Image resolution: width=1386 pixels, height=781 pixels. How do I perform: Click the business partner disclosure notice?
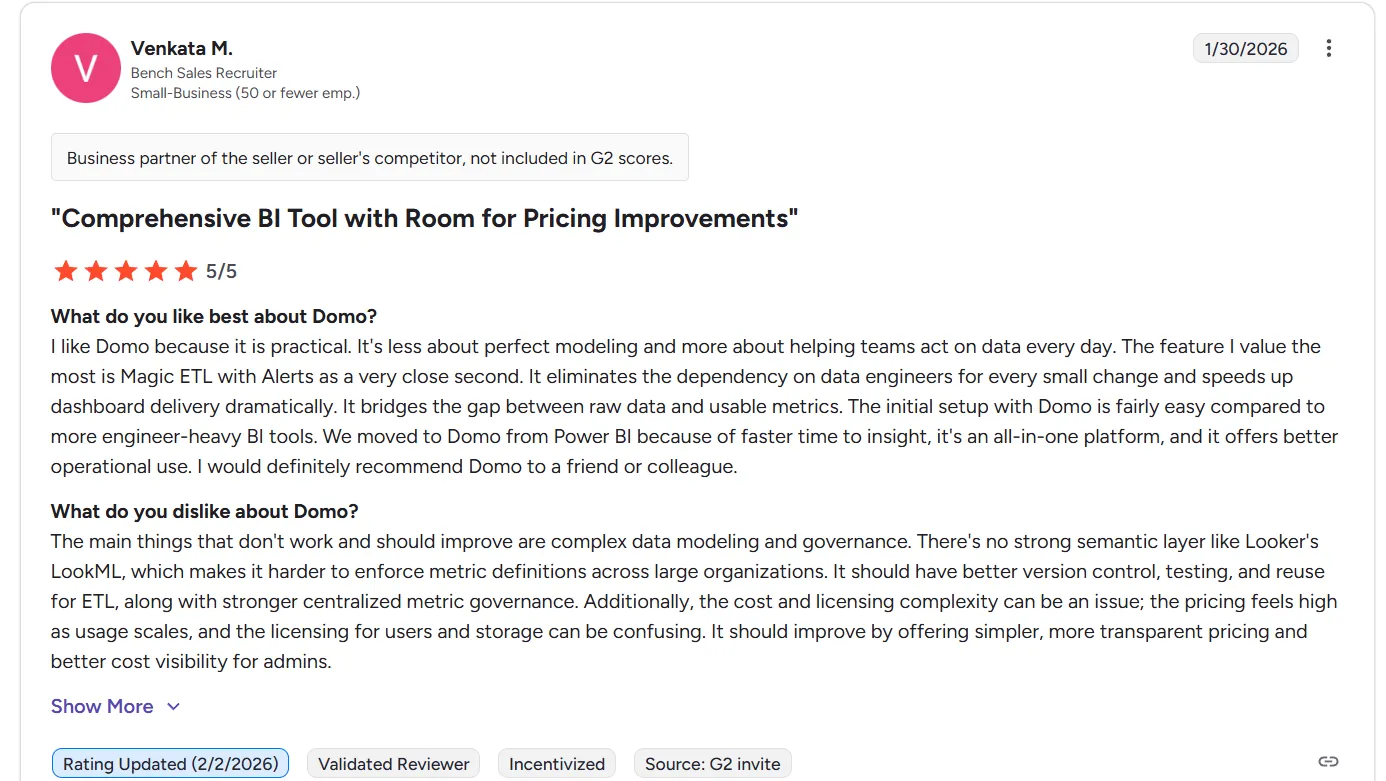click(369, 158)
